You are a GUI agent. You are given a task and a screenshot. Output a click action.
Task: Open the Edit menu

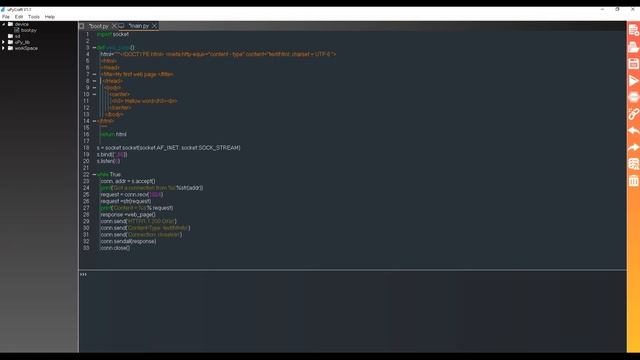pyautogui.click(x=19, y=17)
